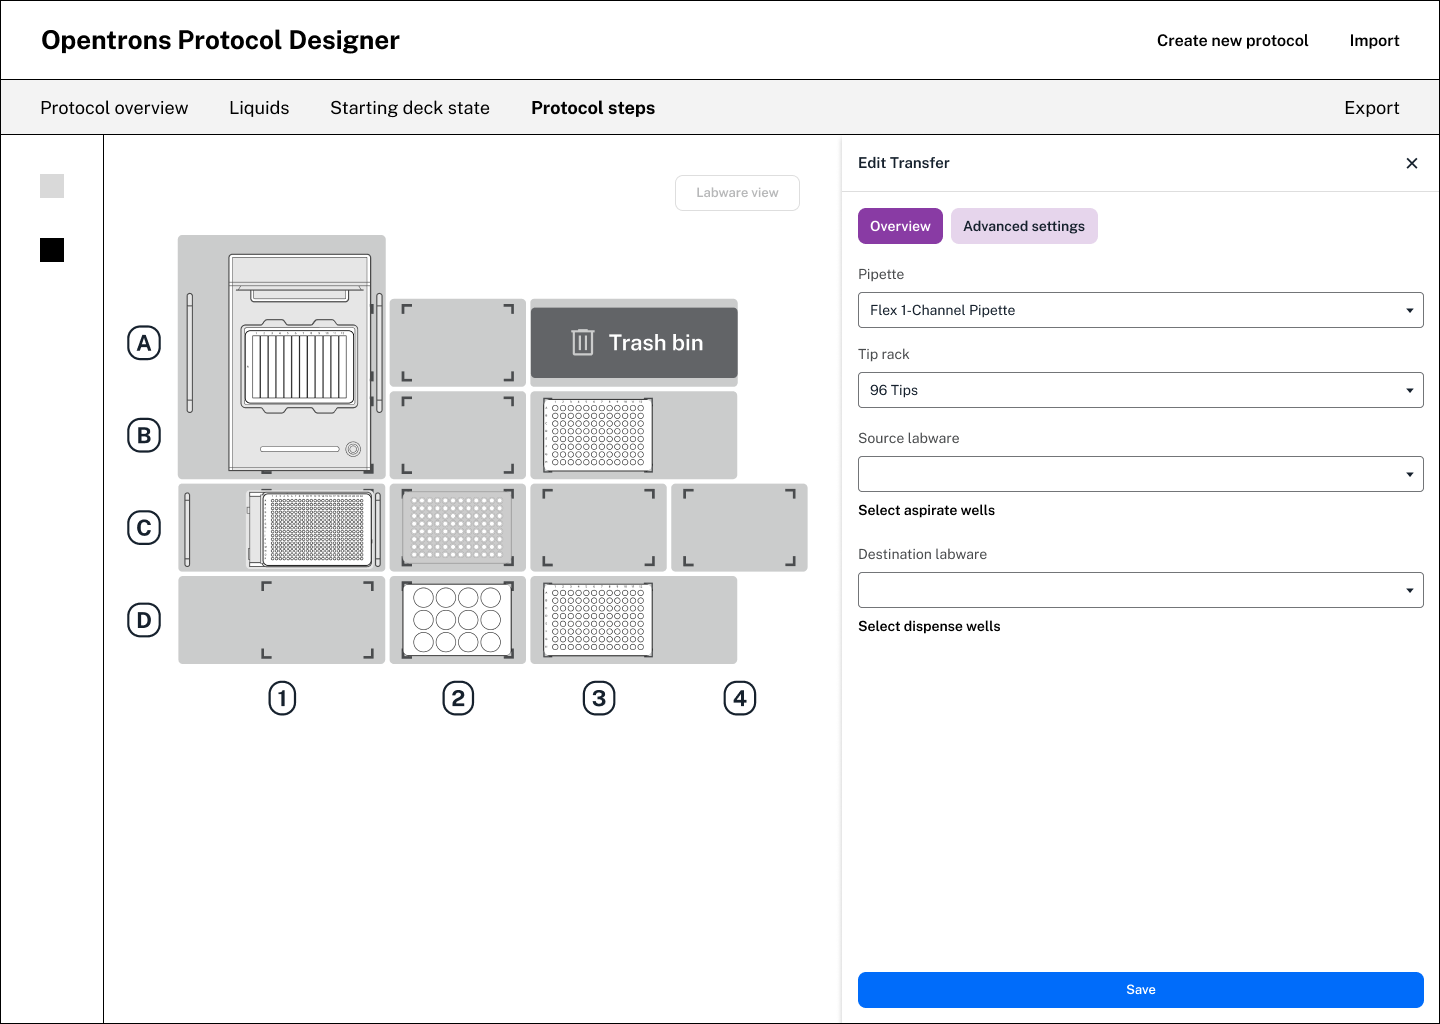Click the column 3 label marker

click(599, 698)
